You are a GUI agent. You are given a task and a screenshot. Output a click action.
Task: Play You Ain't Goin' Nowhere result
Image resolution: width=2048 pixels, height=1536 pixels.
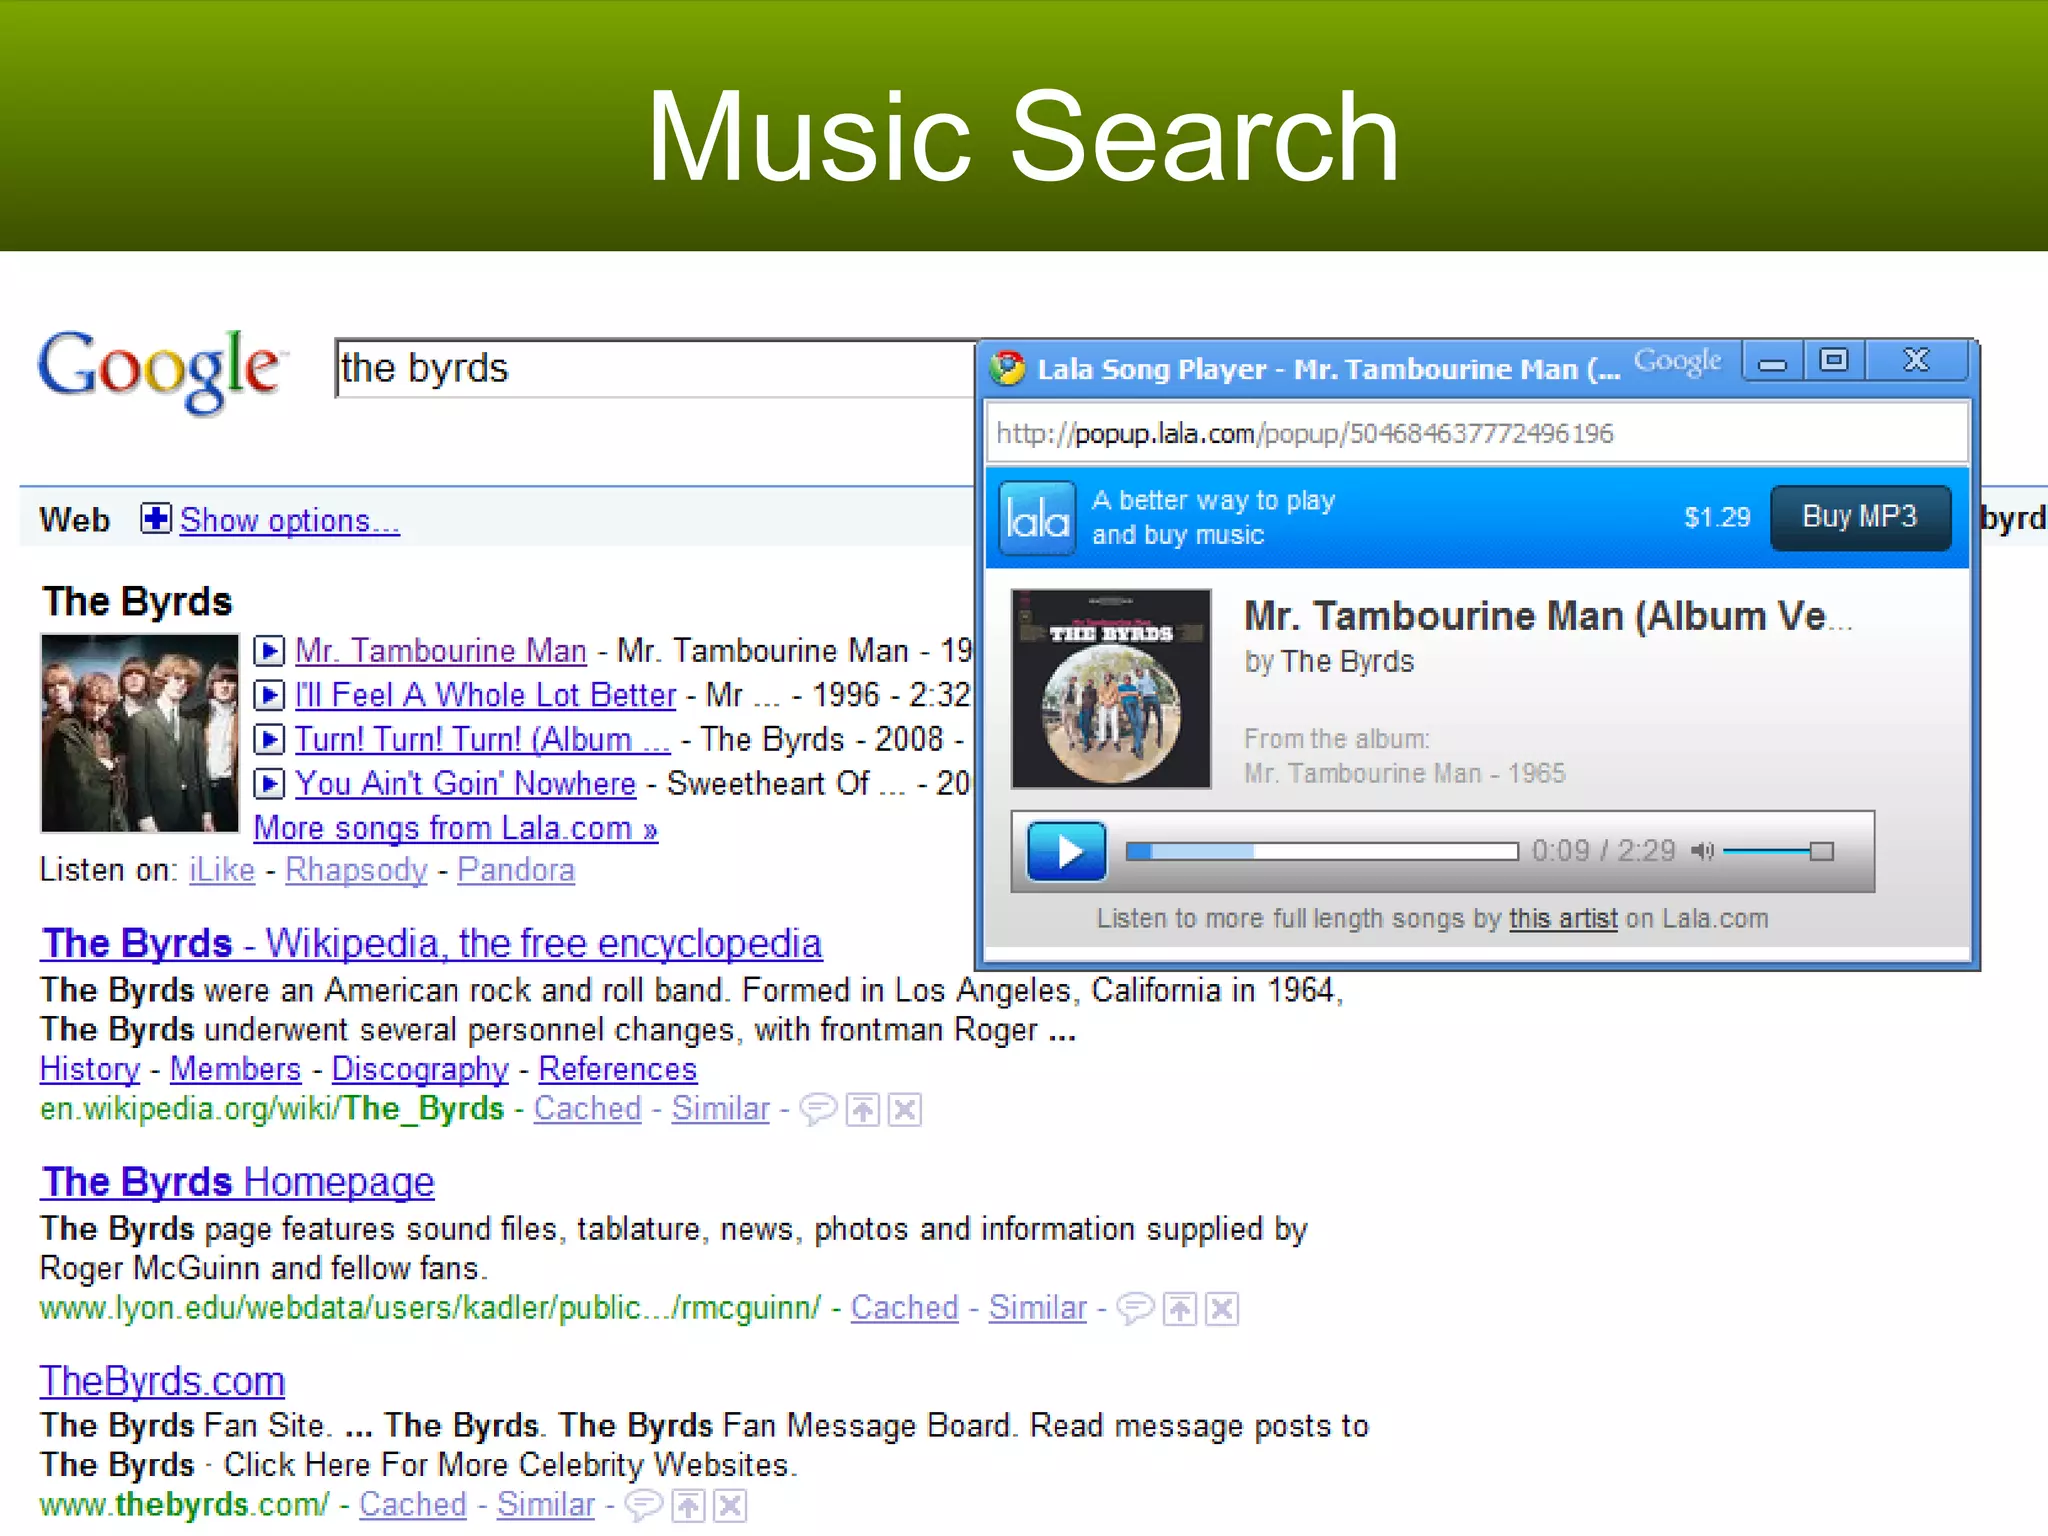tap(269, 783)
